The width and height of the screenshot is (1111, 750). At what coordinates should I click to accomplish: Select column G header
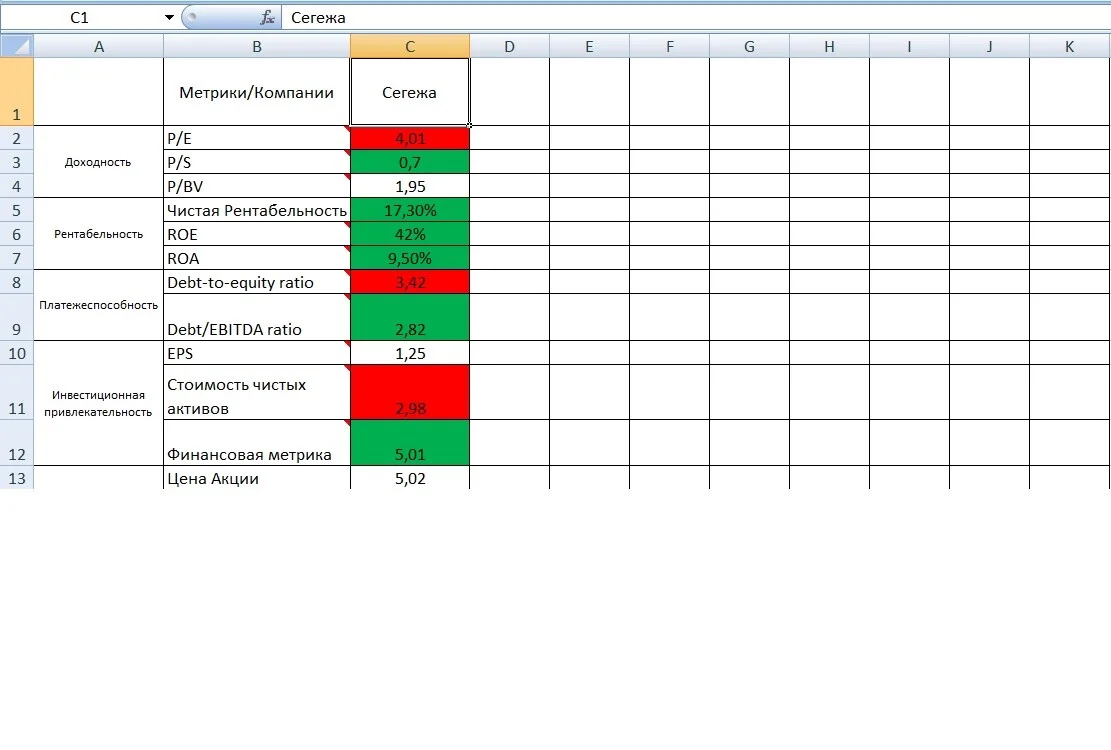[750, 47]
